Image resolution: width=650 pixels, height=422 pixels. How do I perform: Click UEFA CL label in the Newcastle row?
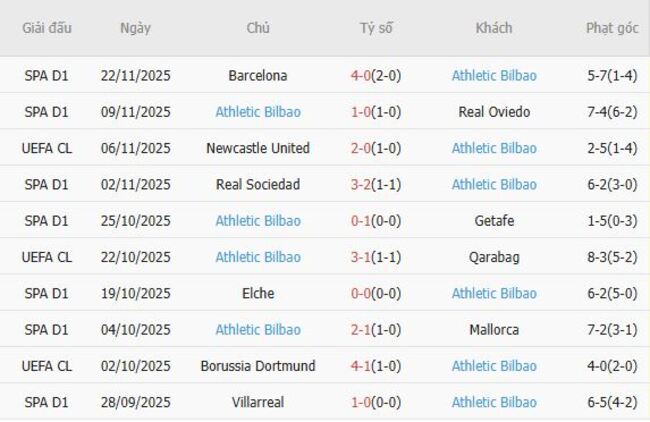(x=47, y=148)
